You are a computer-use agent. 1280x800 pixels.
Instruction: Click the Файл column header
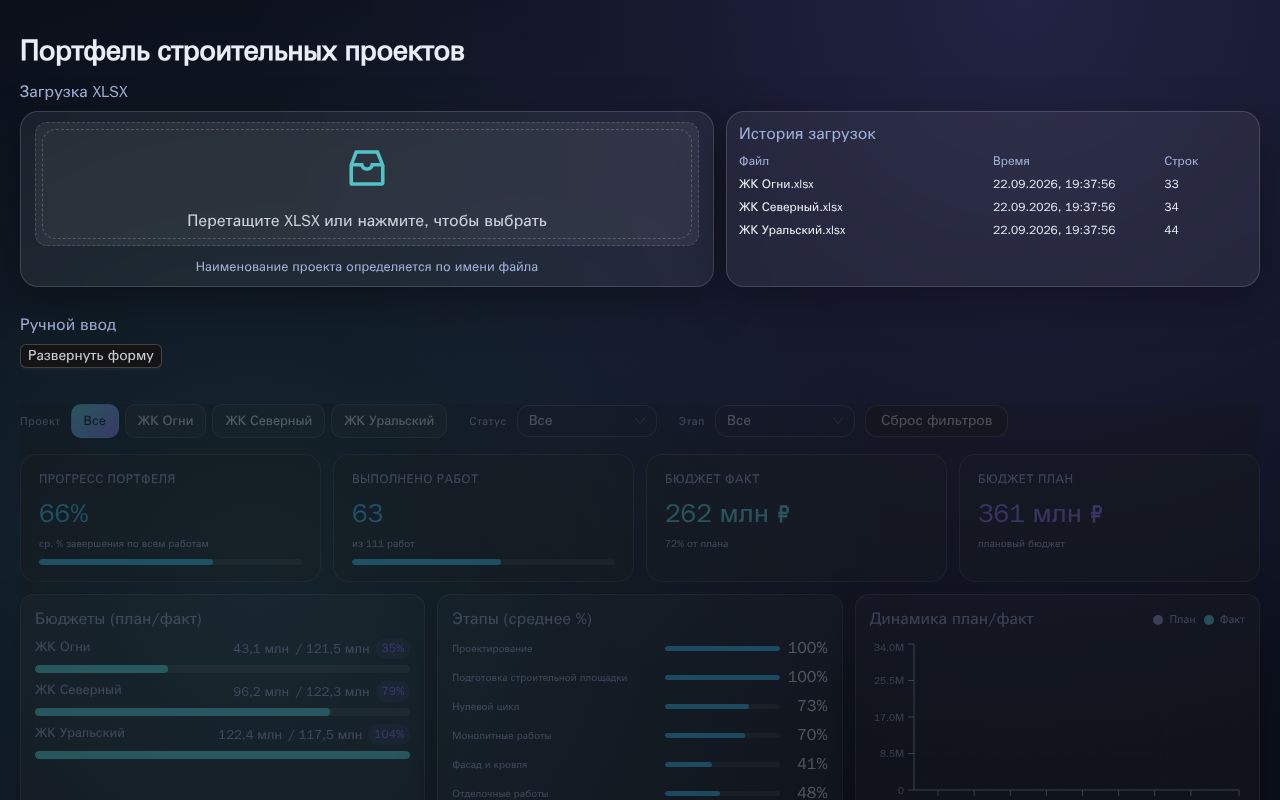[x=754, y=161]
